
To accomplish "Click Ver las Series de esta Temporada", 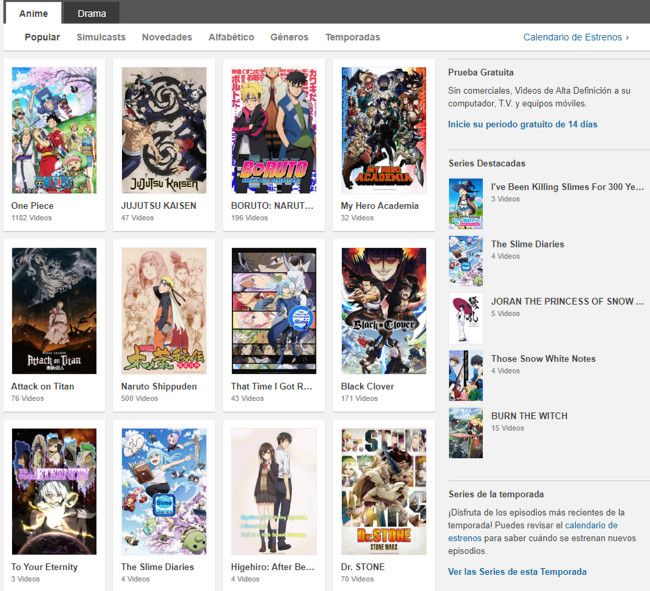I will (x=517, y=572).
